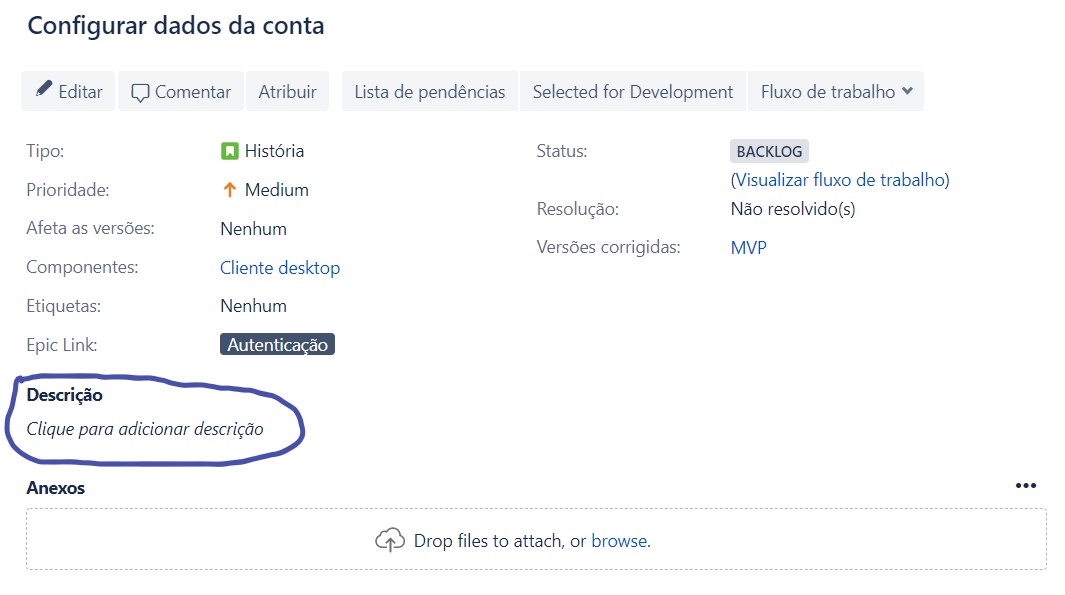
Task: Transition issue to Selected for Development
Action: click(x=633, y=91)
